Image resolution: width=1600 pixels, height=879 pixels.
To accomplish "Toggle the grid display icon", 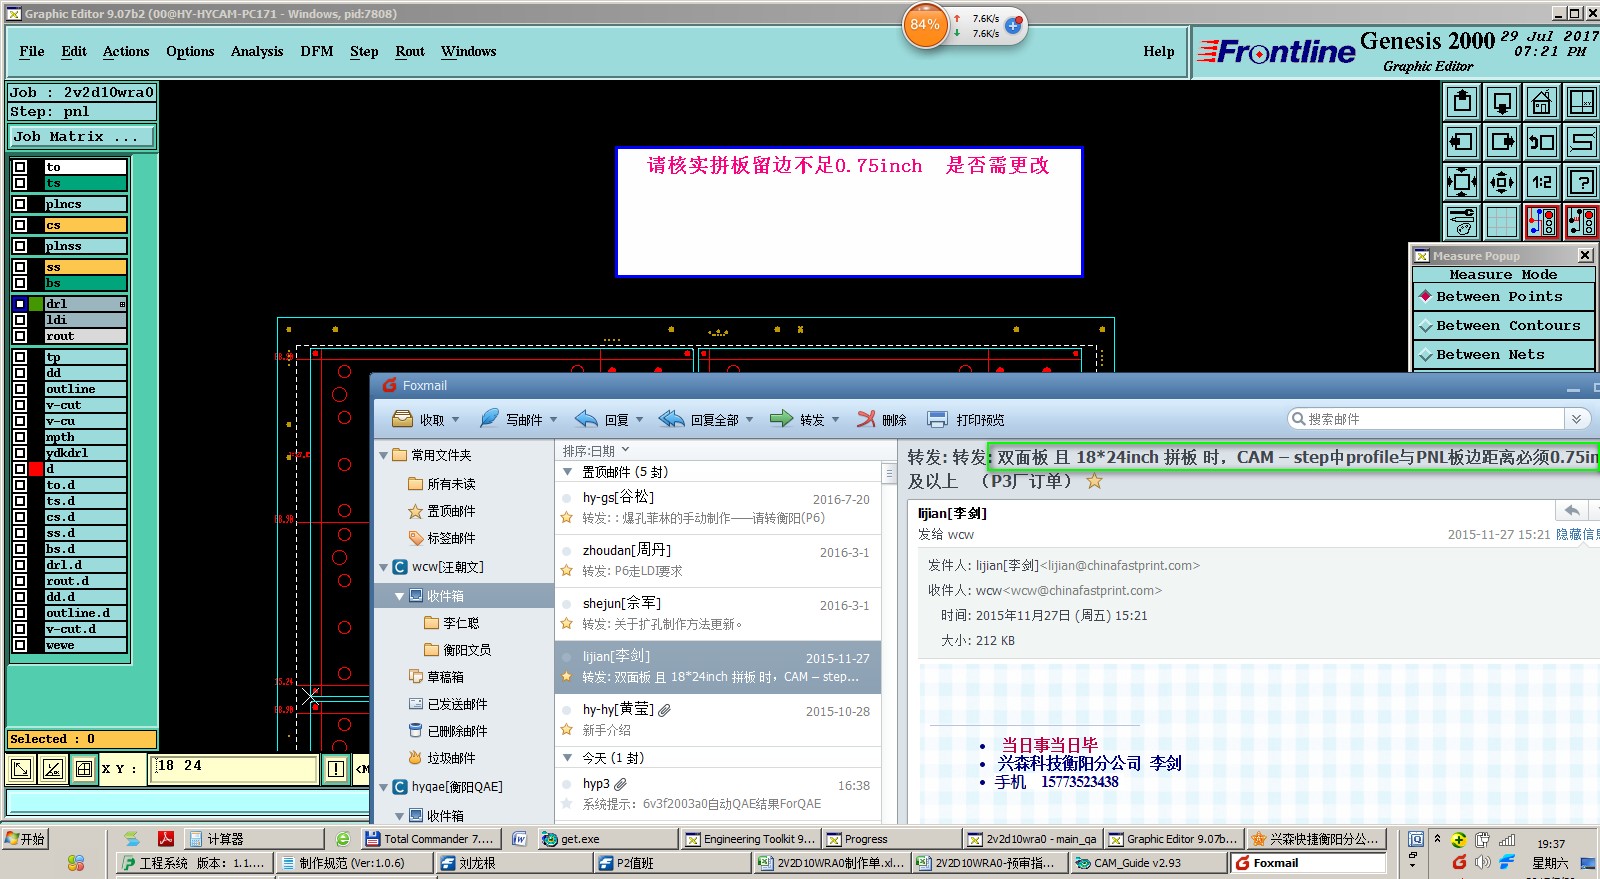I will click(x=1502, y=222).
